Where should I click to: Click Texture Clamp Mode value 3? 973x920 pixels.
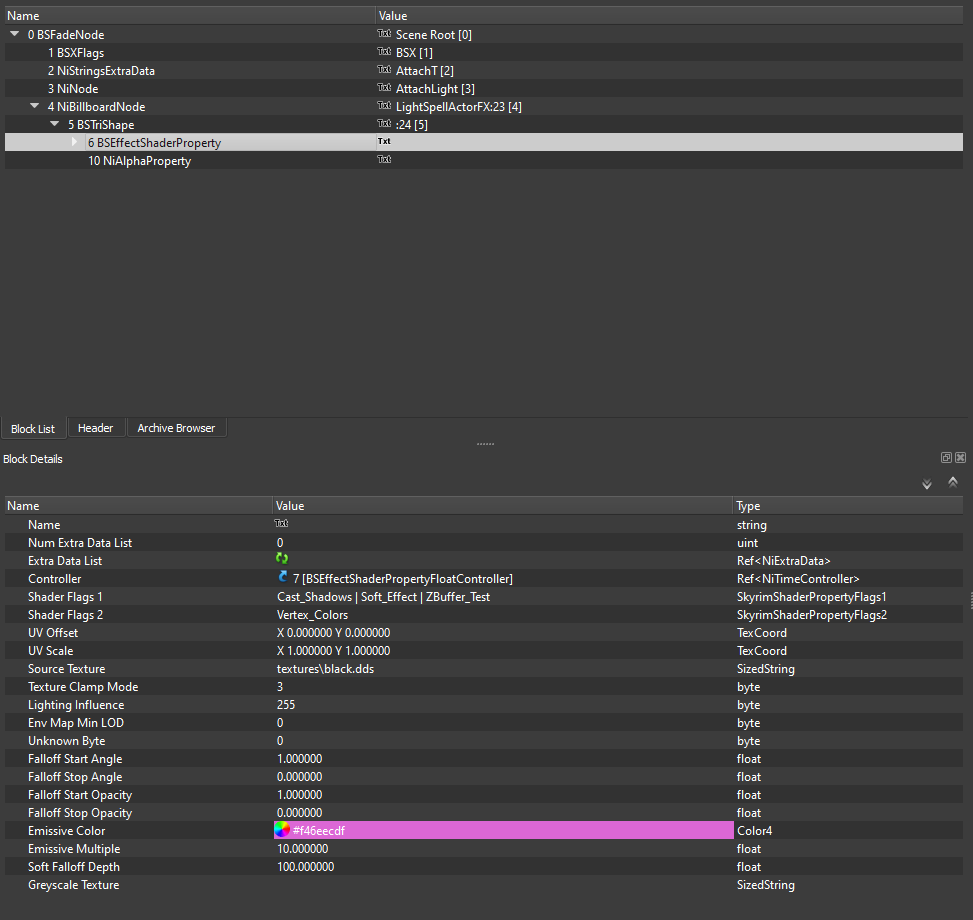[x=280, y=687]
